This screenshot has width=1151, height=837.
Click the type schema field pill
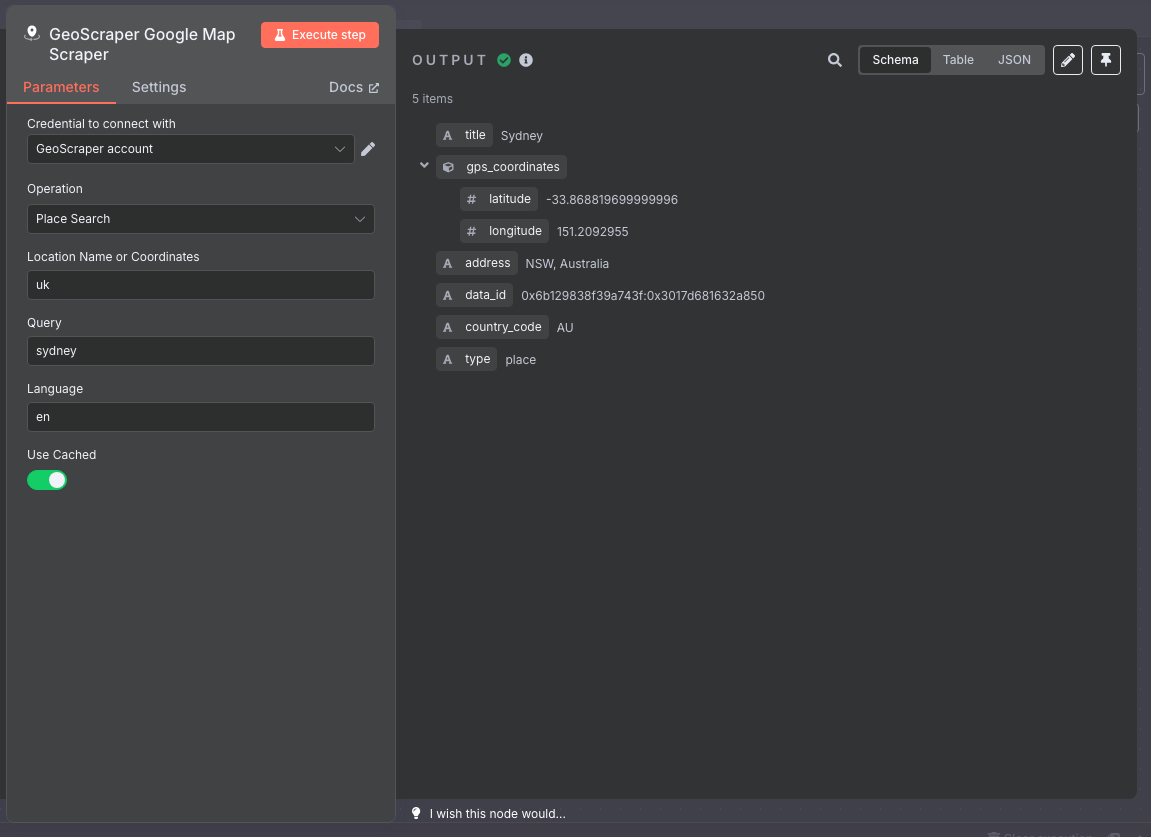[x=466, y=359]
